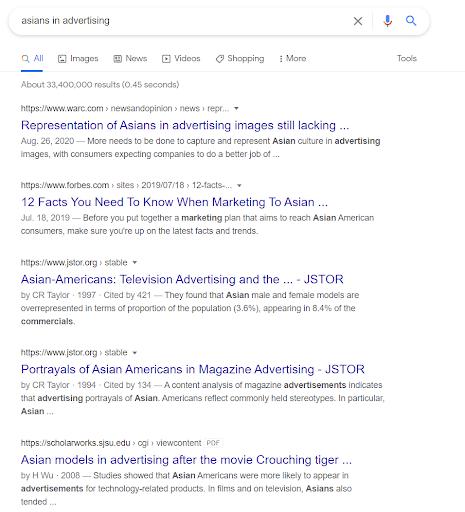This screenshot has height=512, width=465.
Task: Start voice search with microphone icon
Action: click(x=387, y=21)
